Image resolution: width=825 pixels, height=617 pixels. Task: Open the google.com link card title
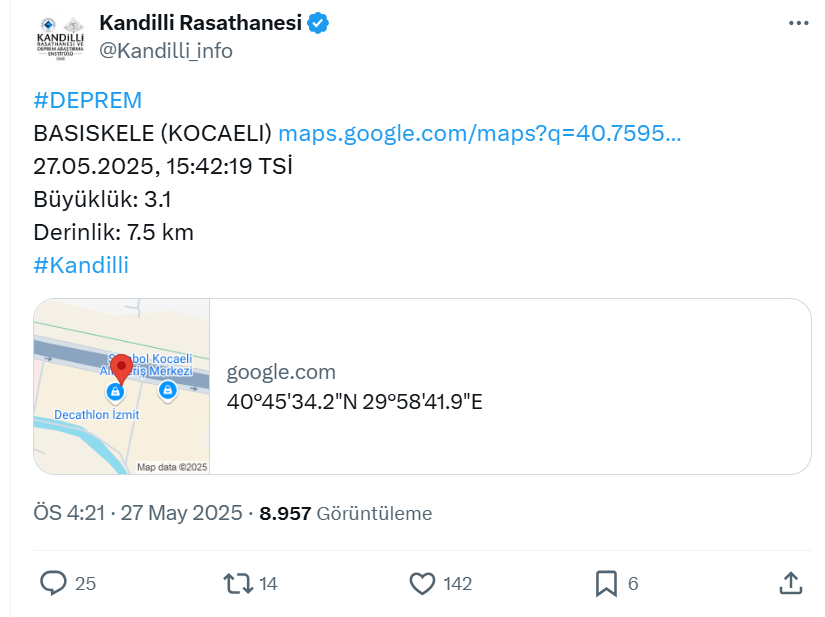[281, 372]
